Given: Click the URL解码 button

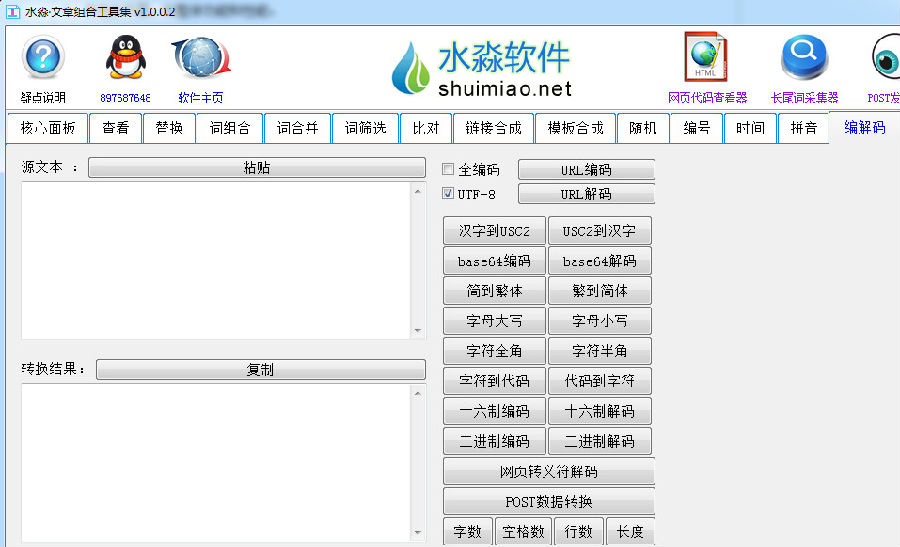Looking at the screenshot, I should (x=586, y=194).
